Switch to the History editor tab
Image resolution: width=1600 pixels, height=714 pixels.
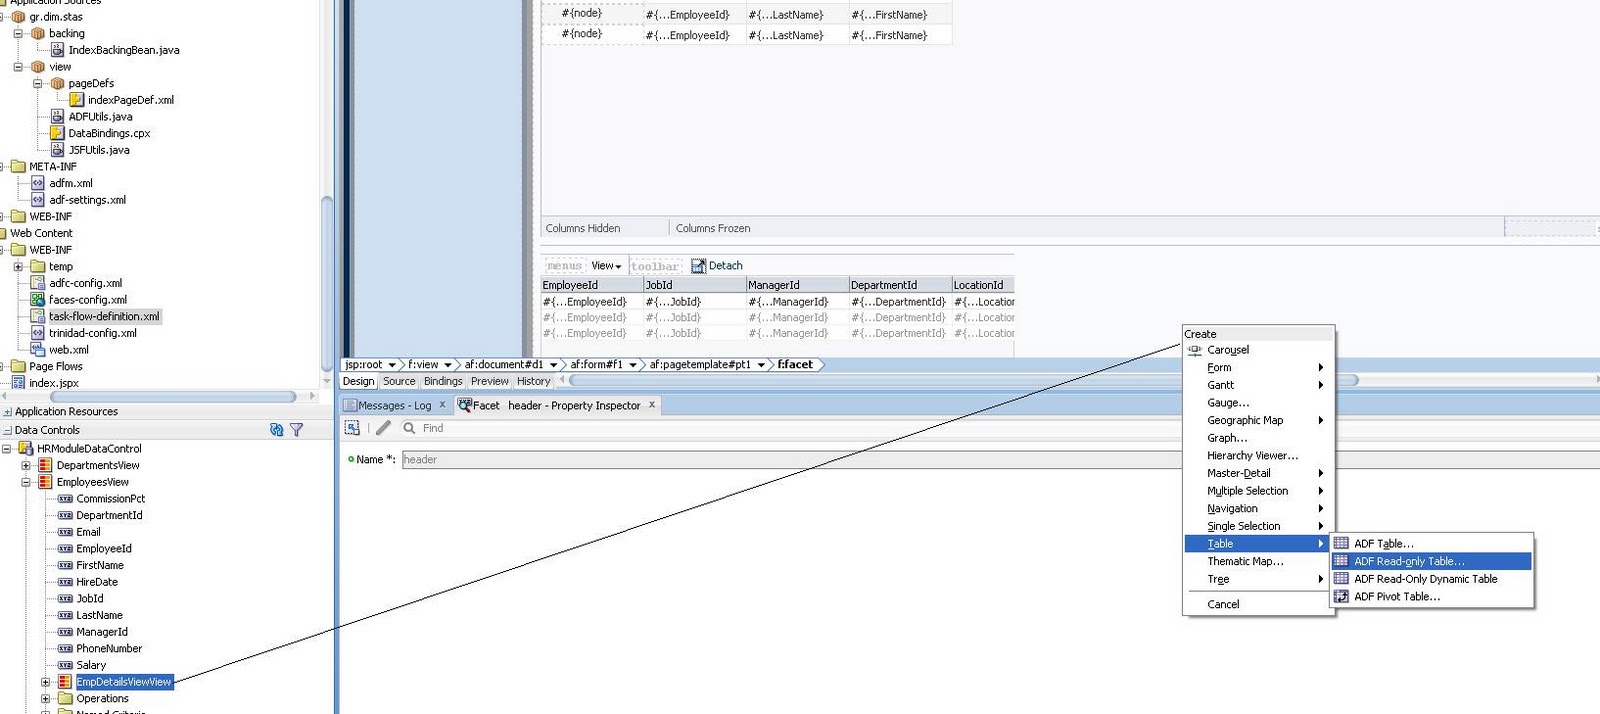coord(534,381)
